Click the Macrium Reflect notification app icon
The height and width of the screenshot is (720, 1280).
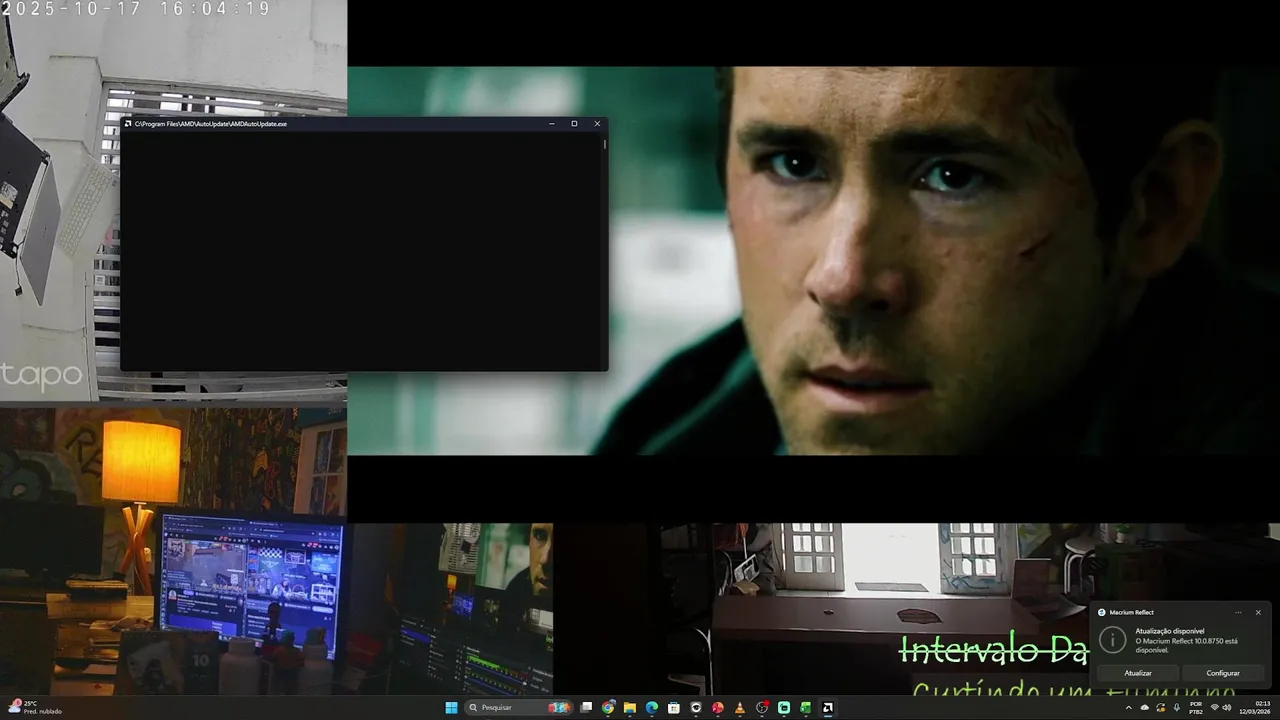tap(1102, 612)
